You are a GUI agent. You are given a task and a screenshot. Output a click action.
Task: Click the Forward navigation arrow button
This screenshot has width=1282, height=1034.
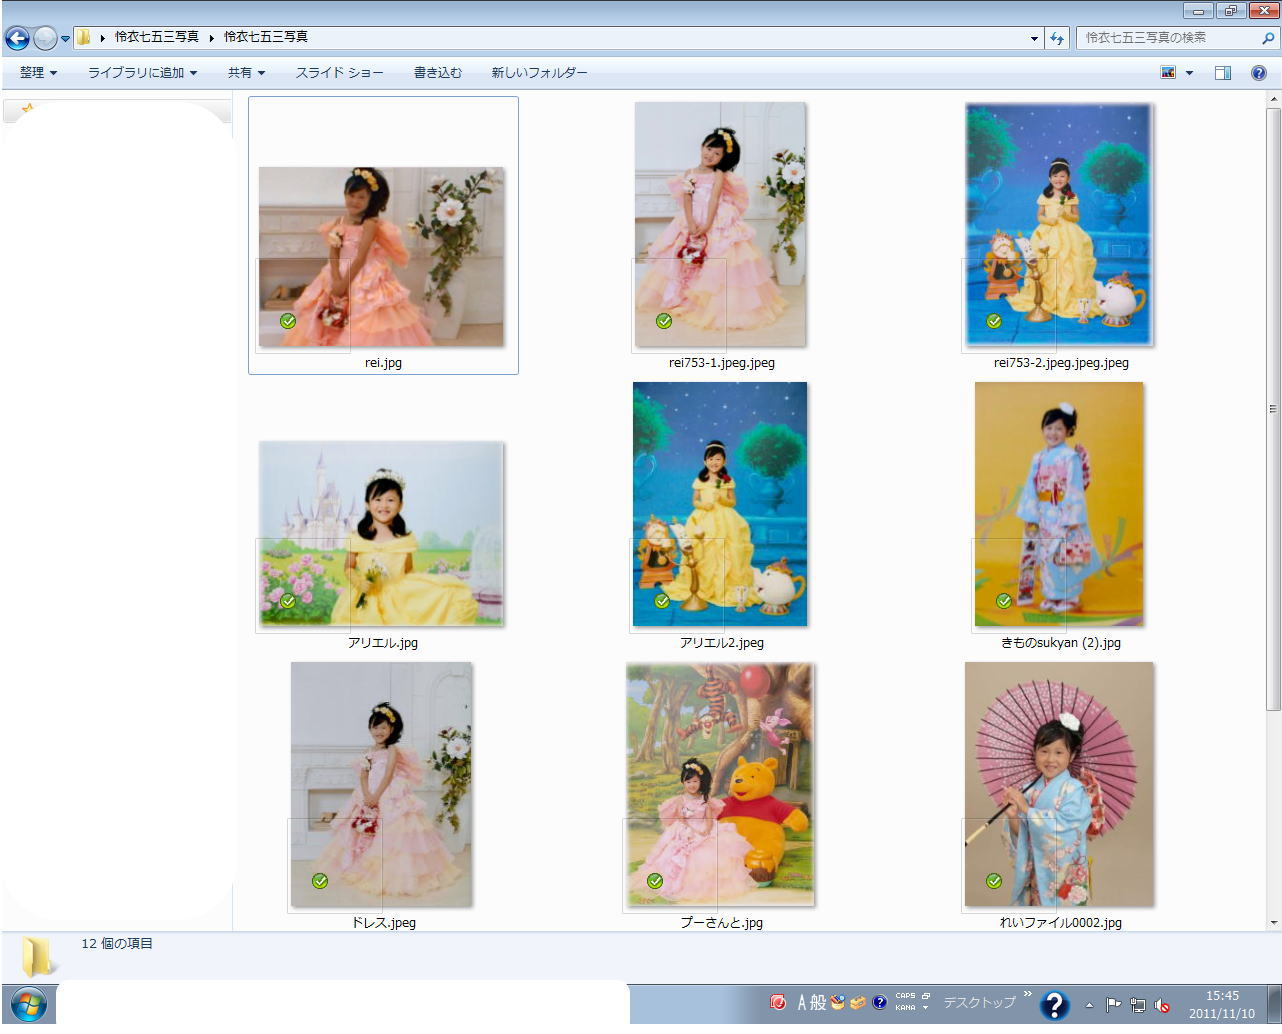[x=45, y=38]
